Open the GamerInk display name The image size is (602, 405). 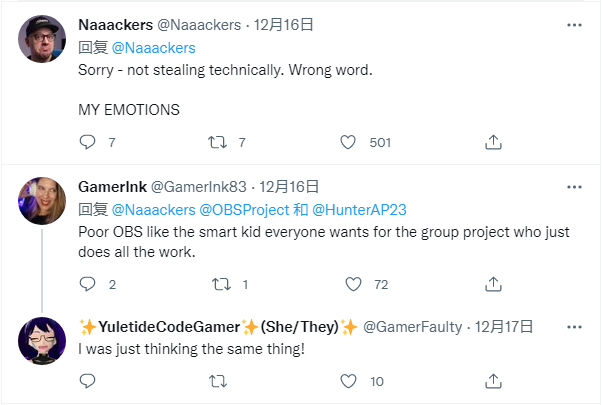(112, 186)
